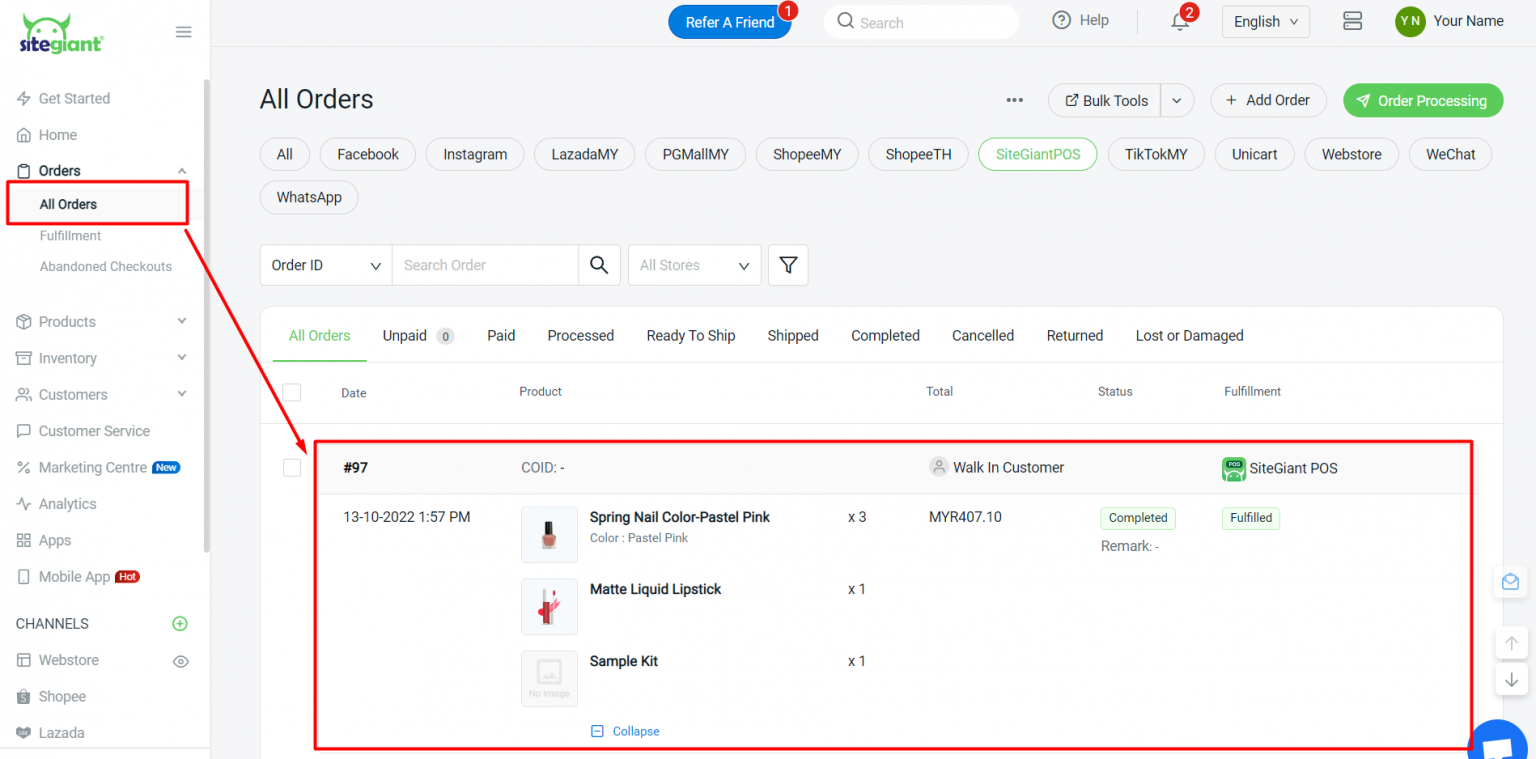Open the filter funnel beside All Stores
Screen dimensions: 1536x759
[x=788, y=264]
